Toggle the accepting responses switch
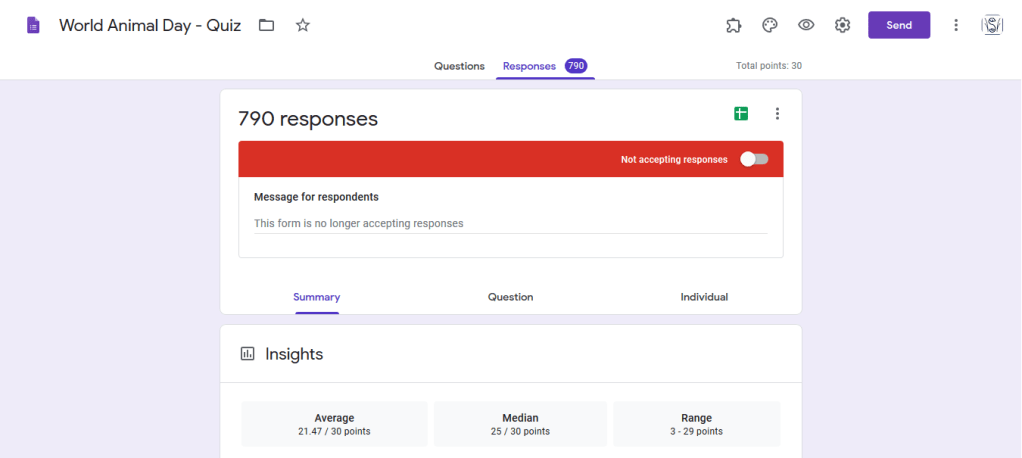Image resolution: width=1022 pixels, height=458 pixels. tap(754, 159)
